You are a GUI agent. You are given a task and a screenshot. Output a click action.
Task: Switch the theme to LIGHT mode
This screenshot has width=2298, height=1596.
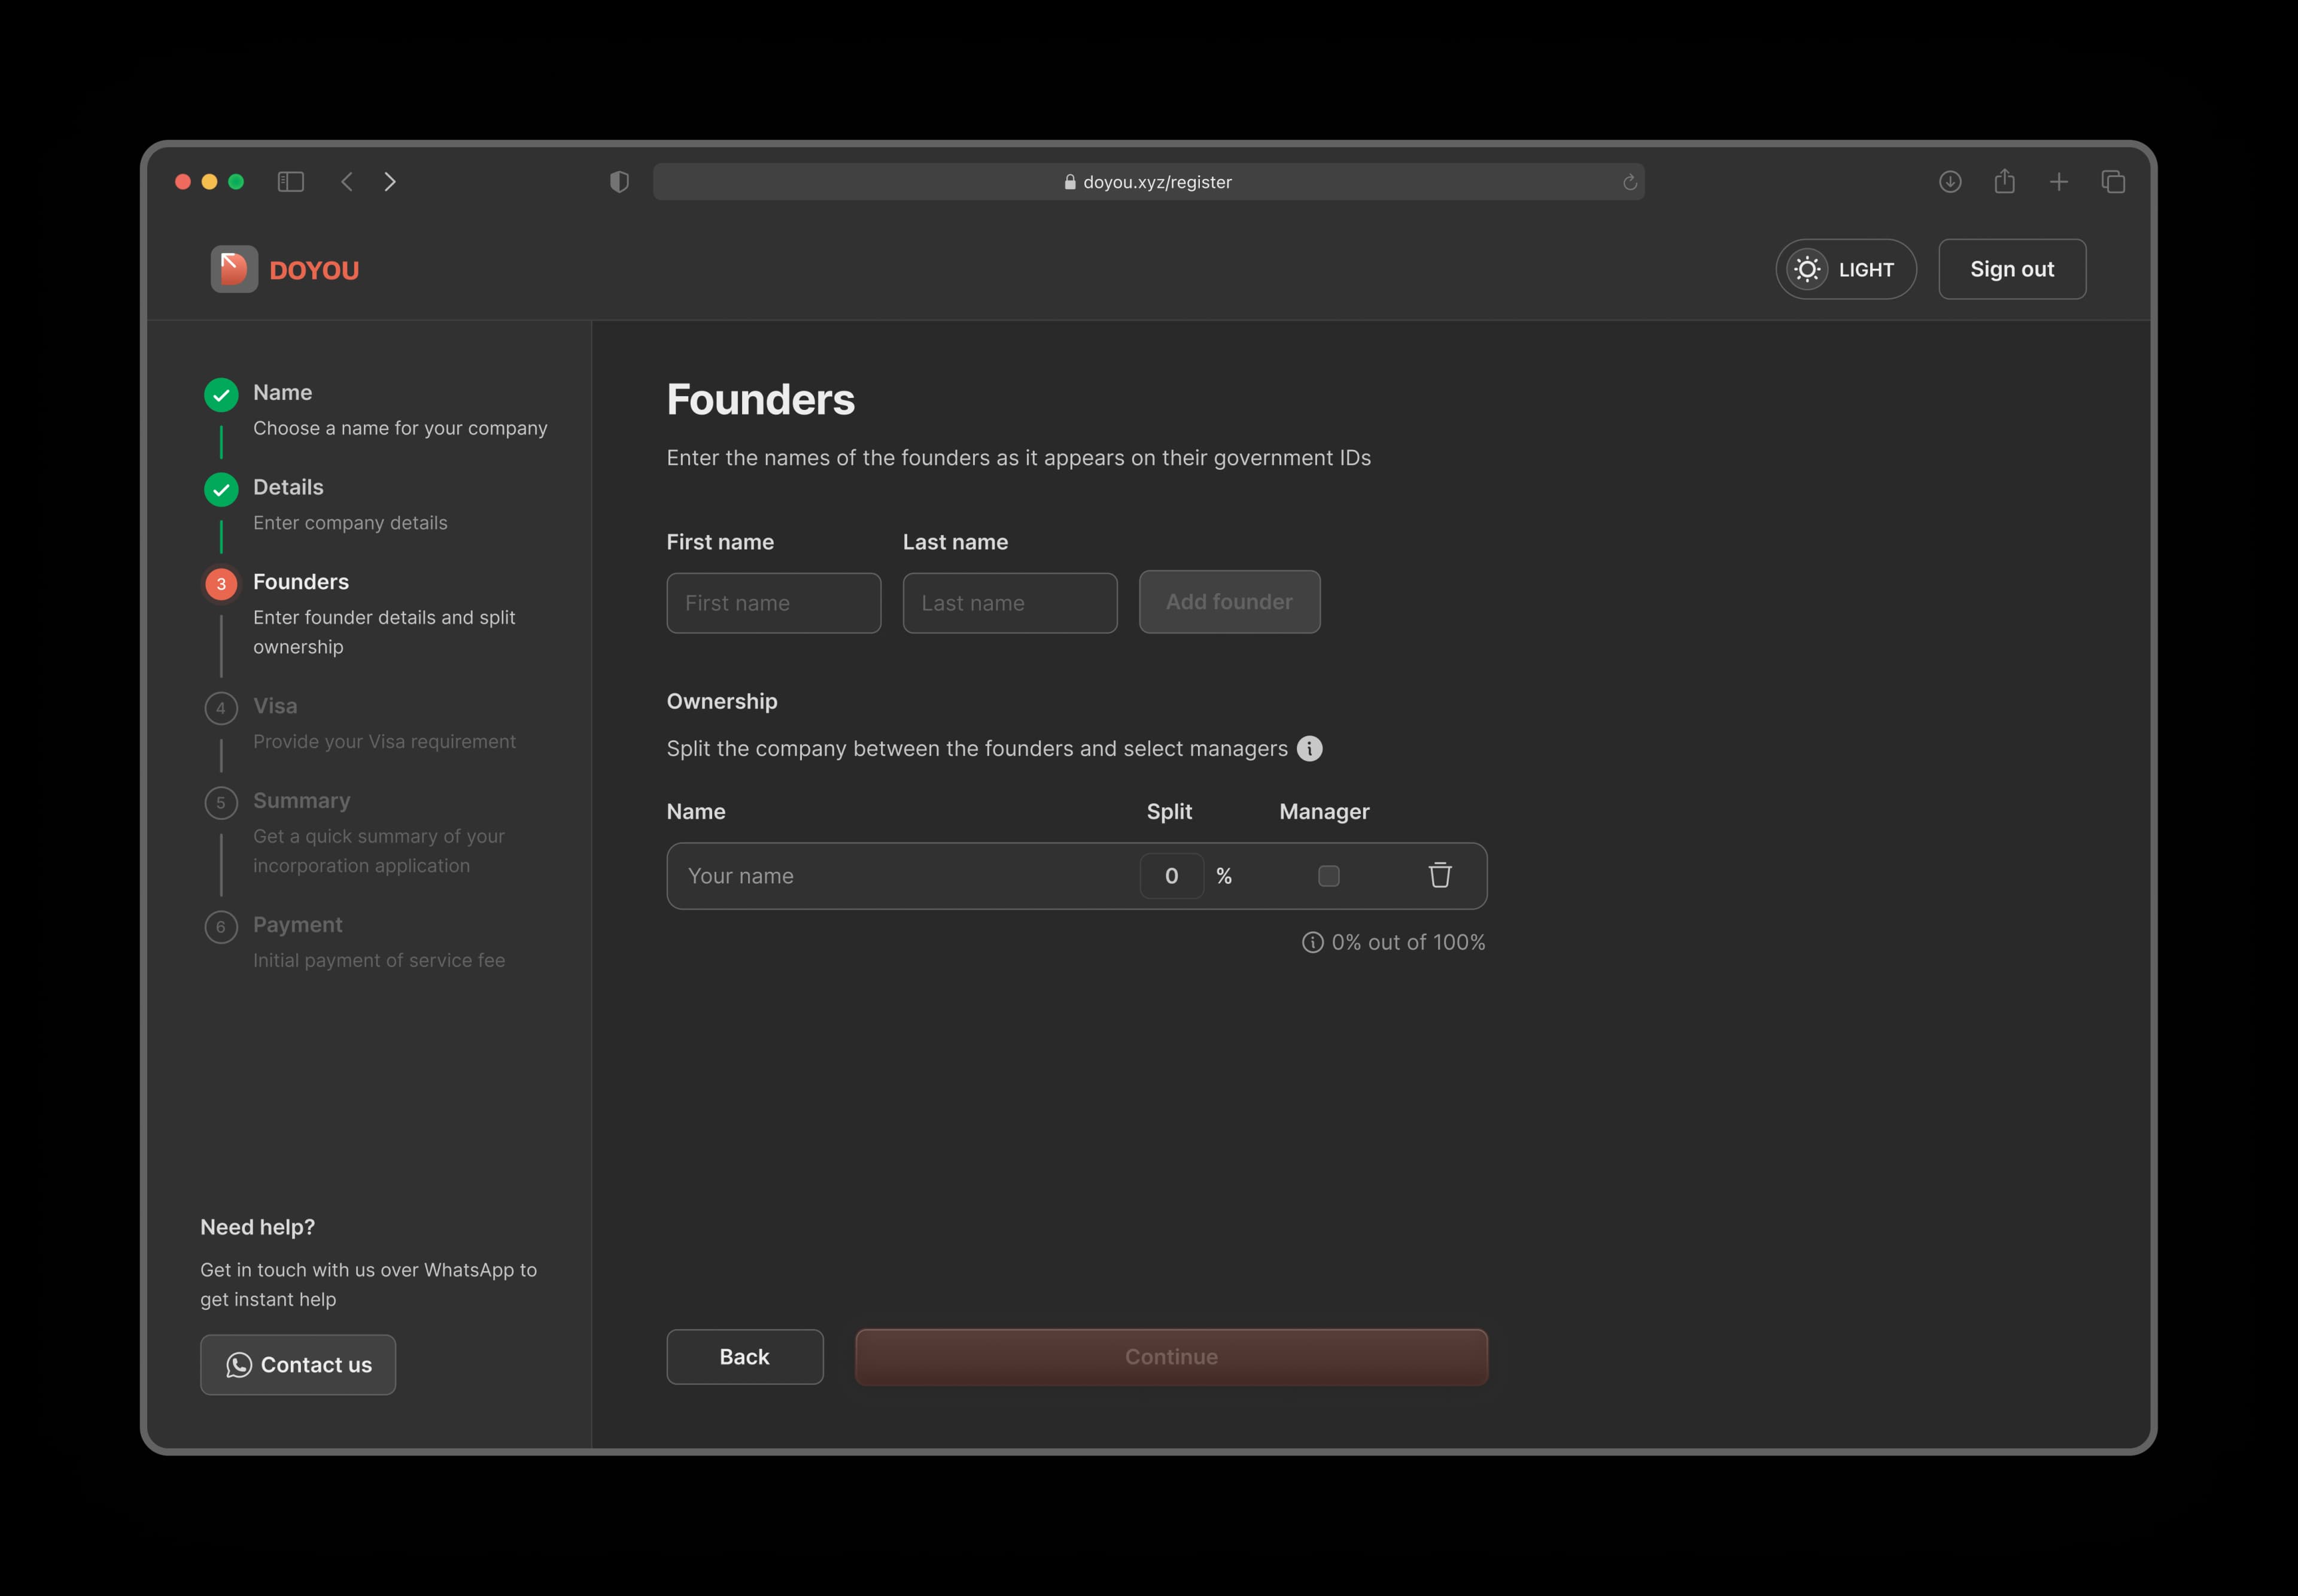(x=1845, y=268)
